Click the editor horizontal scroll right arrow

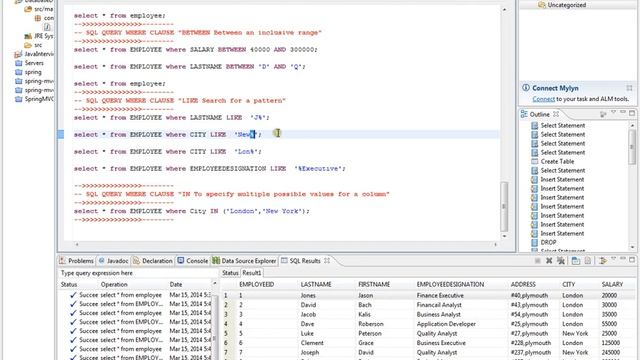[x=495, y=244]
